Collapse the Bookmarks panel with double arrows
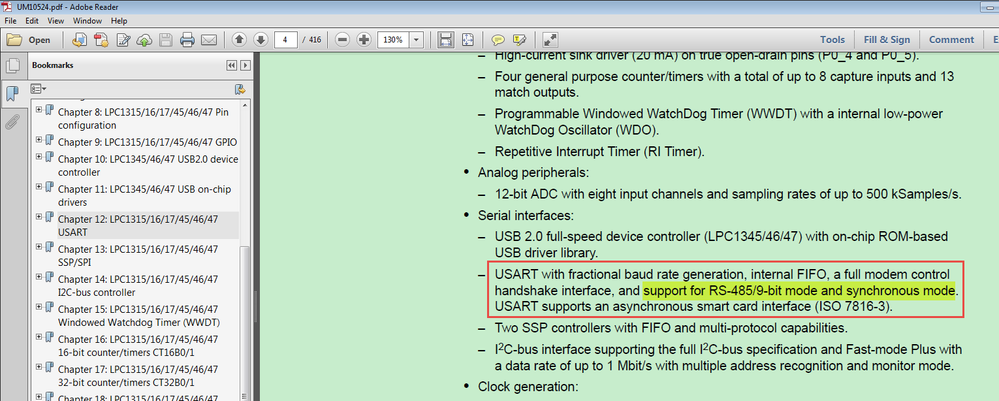The height and width of the screenshot is (401, 999). point(231,66)
